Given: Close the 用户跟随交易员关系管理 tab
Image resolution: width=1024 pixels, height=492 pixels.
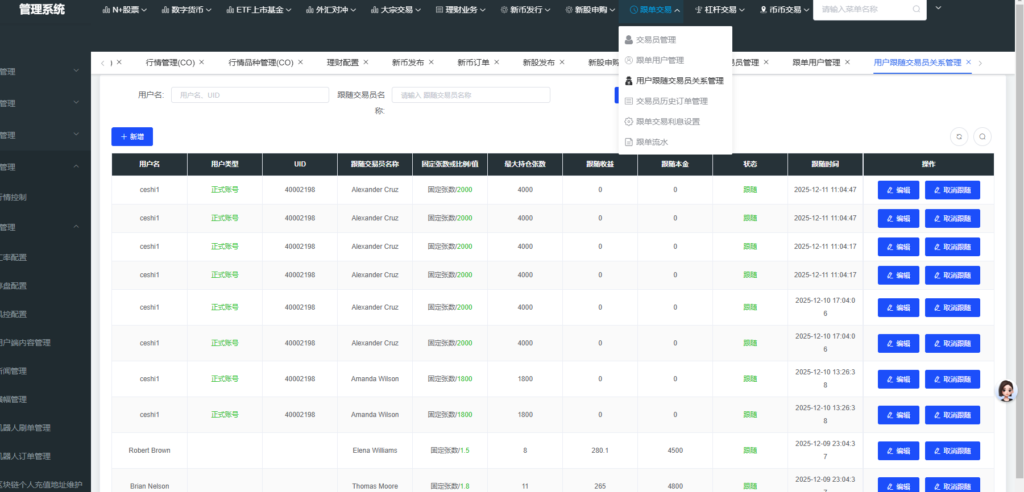Looking at the screenshot, I should tap(968, 62).
